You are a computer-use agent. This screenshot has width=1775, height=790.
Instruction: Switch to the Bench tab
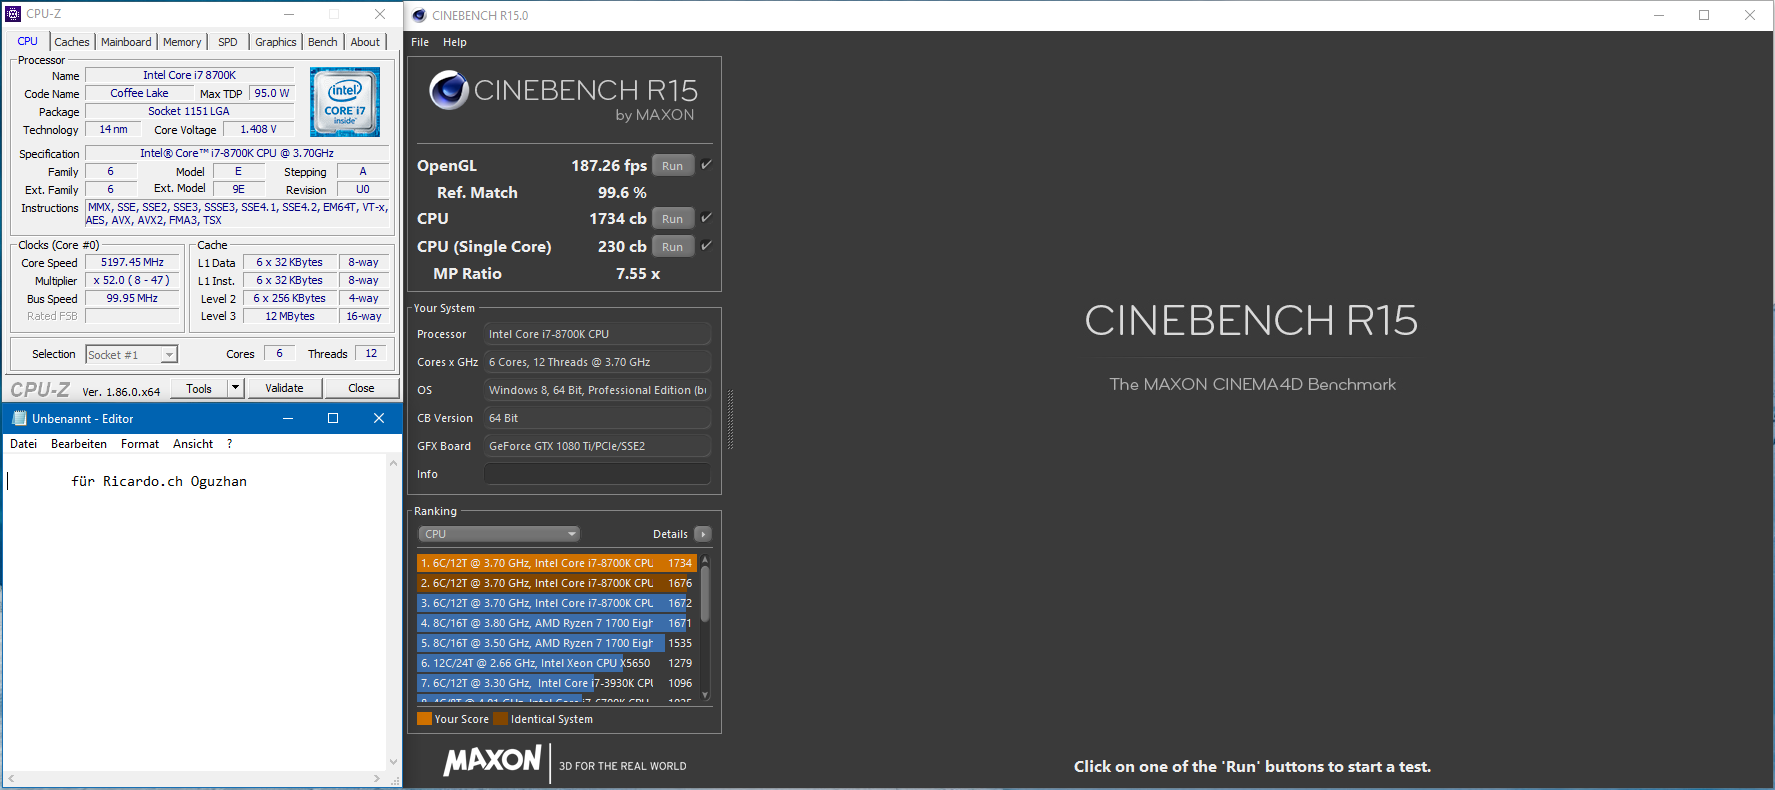point(322,42)
